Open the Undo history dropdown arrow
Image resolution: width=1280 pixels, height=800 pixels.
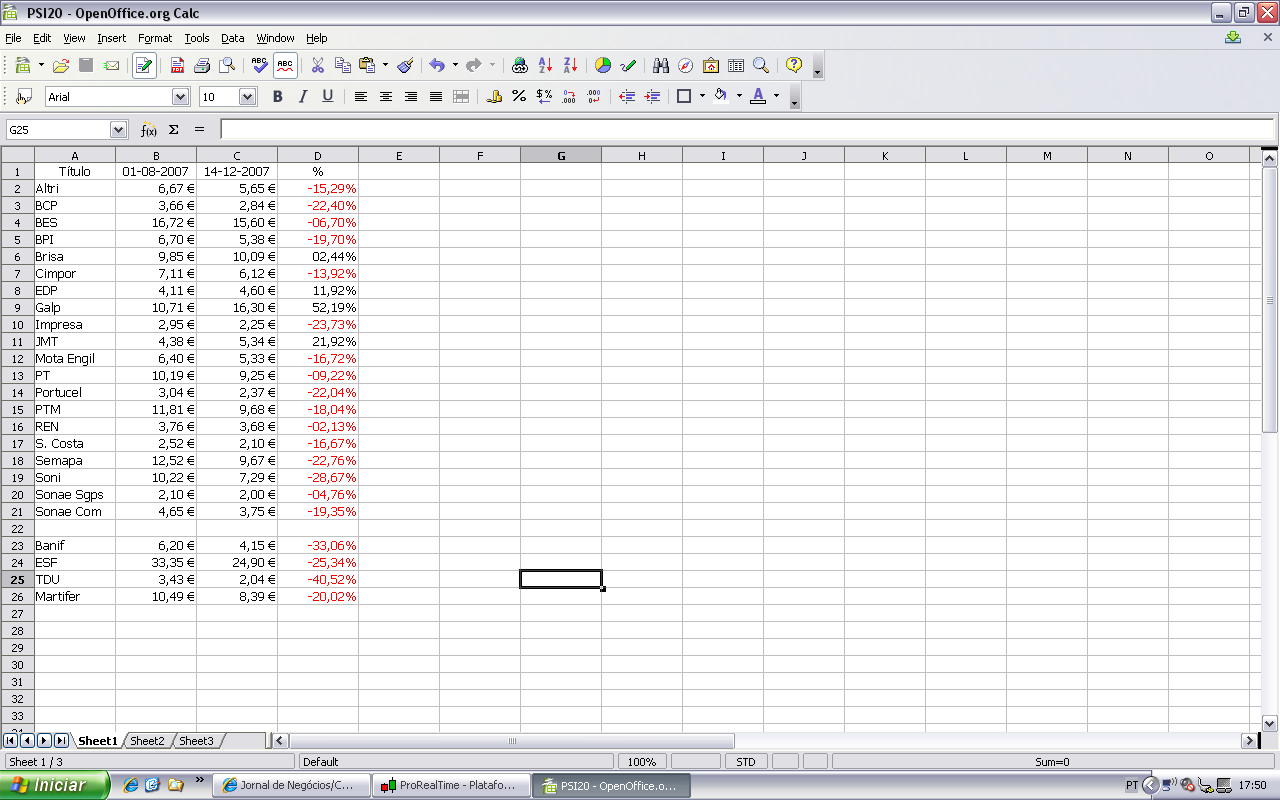(x=455, y=66)
